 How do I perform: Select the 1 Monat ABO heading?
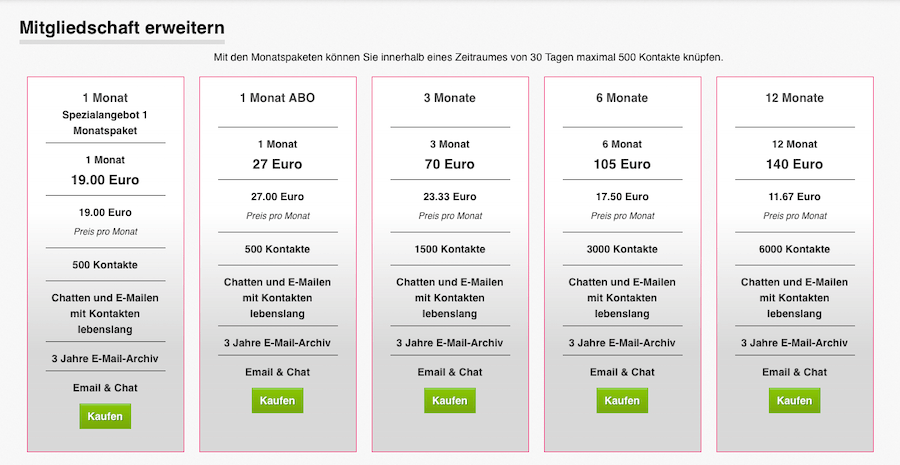277,98
